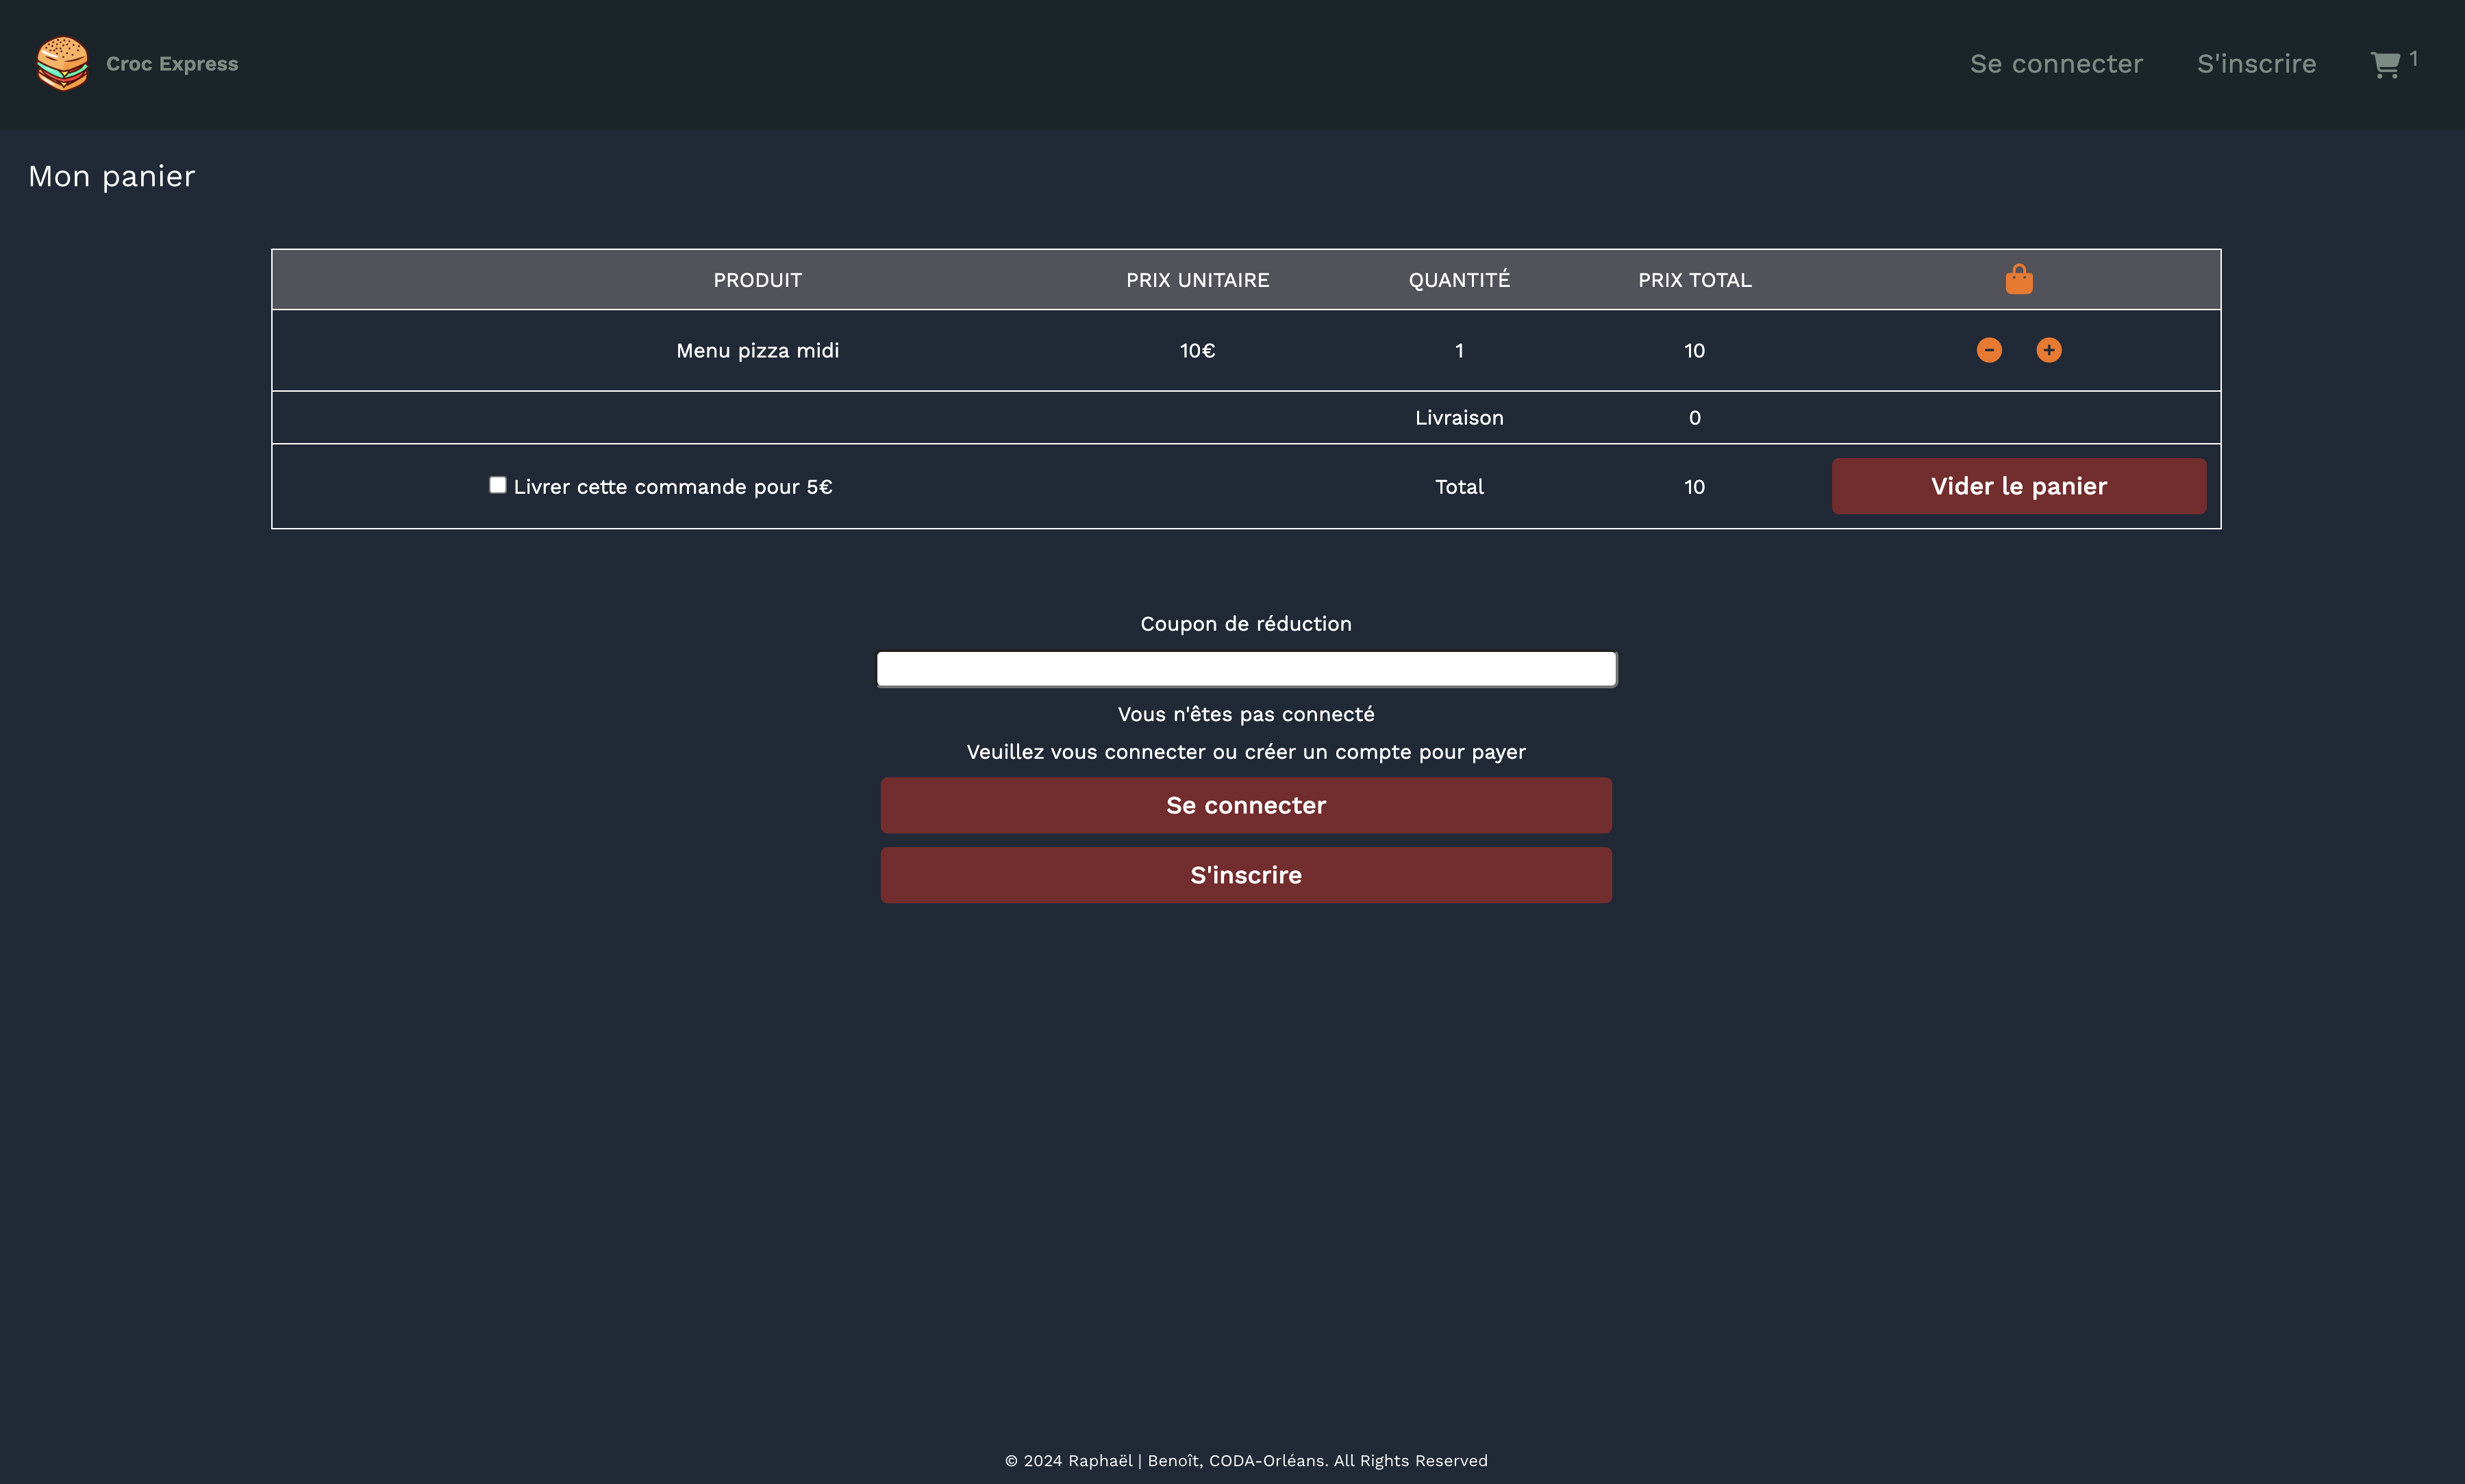Click the cart item count badge
This screenshot has width=2465, height=1484.
[2413, 58]
